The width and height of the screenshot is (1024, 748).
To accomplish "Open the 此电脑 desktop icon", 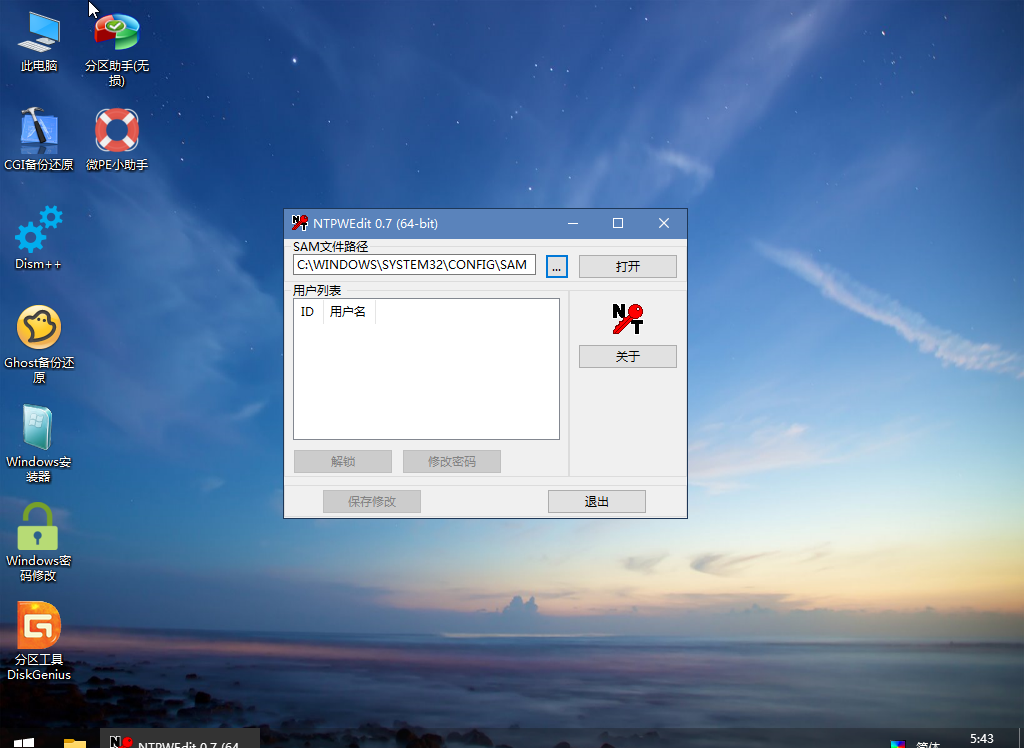I will coord(39,34).
